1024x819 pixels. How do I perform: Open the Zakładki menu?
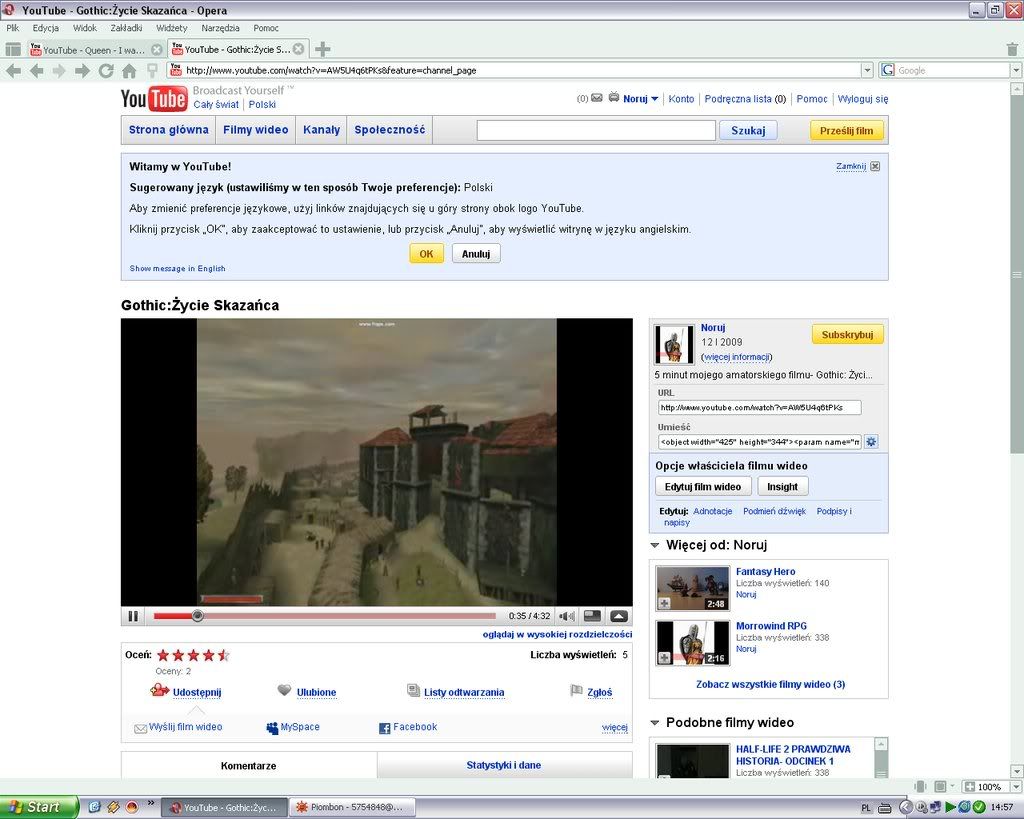point(126,28)
